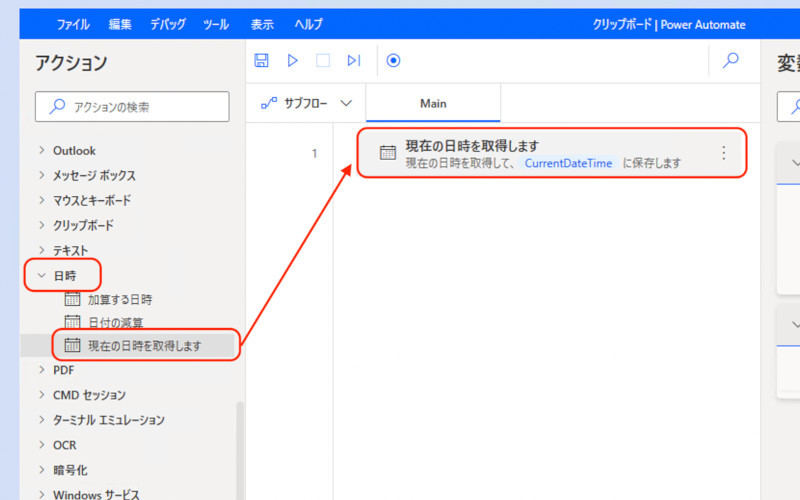Expand the メッセージ ボックス group

pyautogui.click(x=42, y=176)
